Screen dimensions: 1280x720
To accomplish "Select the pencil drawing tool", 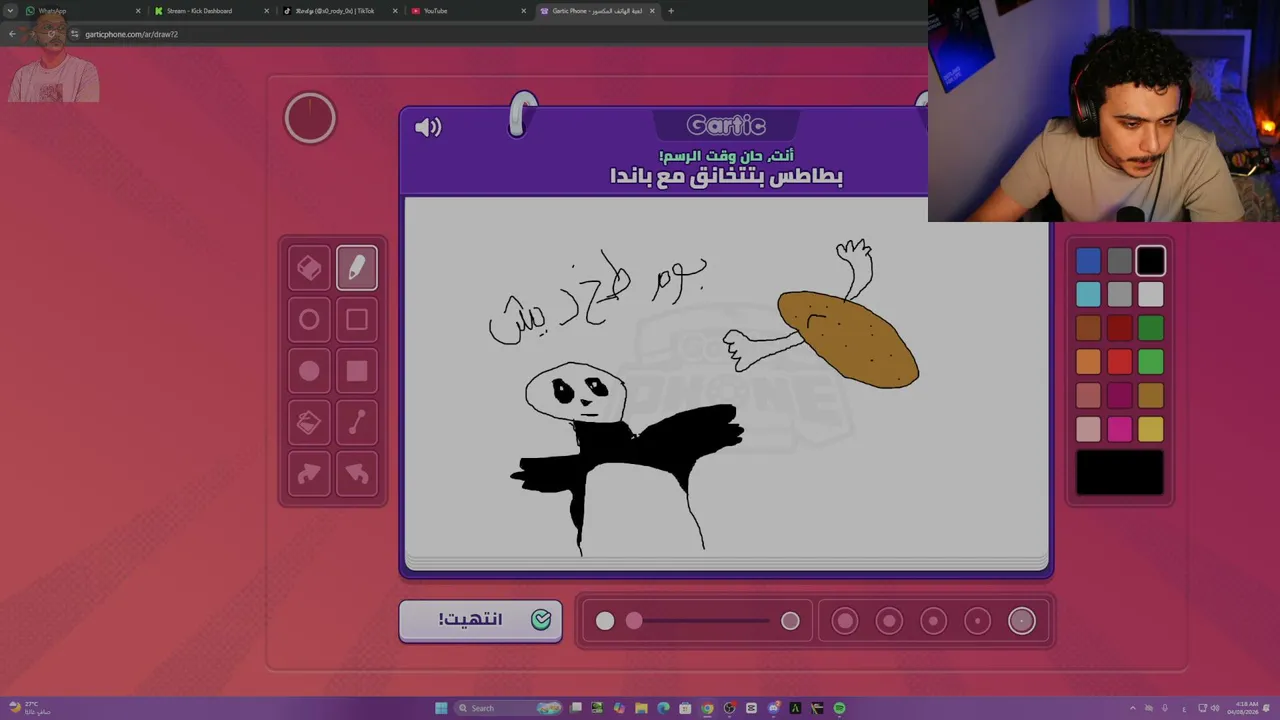I will [357, 268].
